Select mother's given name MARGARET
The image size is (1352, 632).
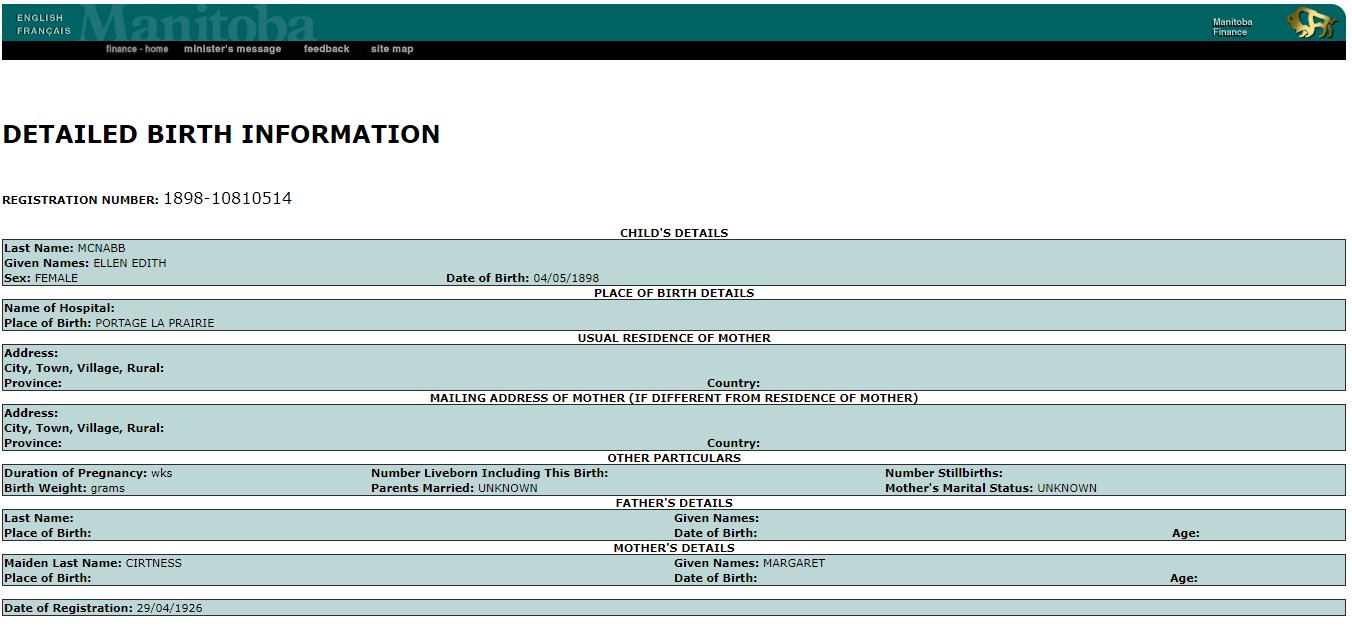tap(794, 563)
